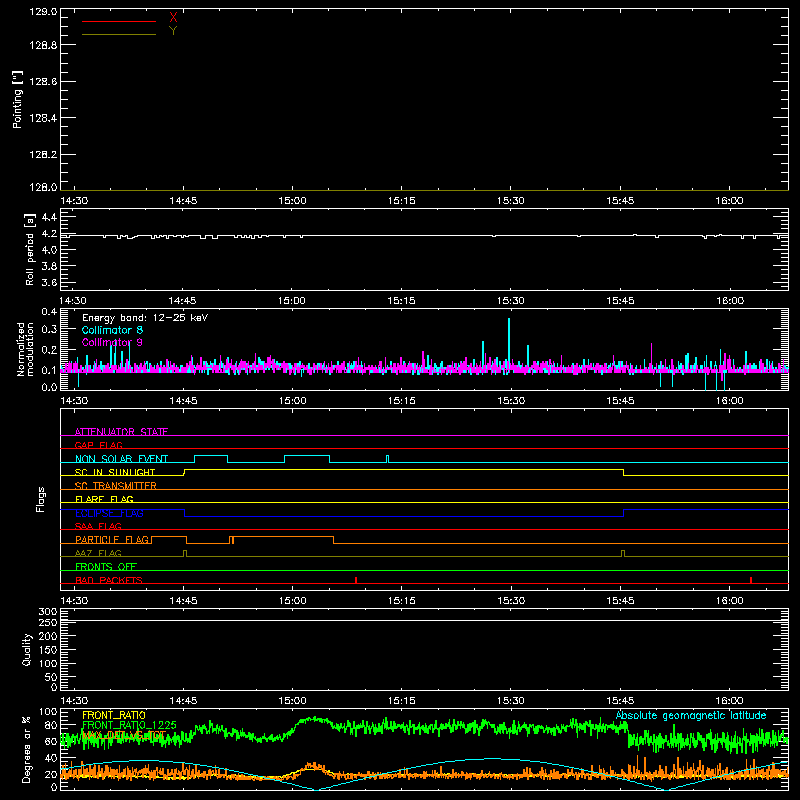Click the 'Energy band: 12-25 keV' label
Viewport: 800px width, 800px height.
coord(145,318)
